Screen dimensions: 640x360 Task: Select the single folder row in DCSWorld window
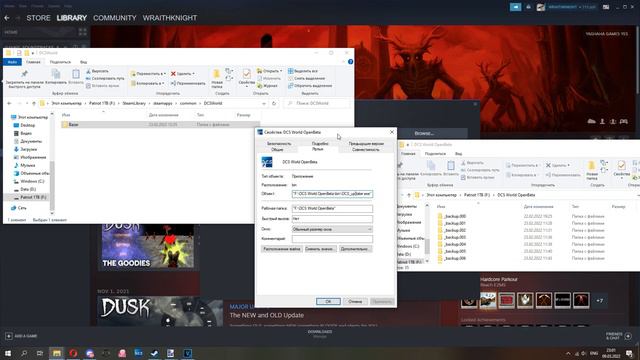pyautogui.click(x=160, y=124)
